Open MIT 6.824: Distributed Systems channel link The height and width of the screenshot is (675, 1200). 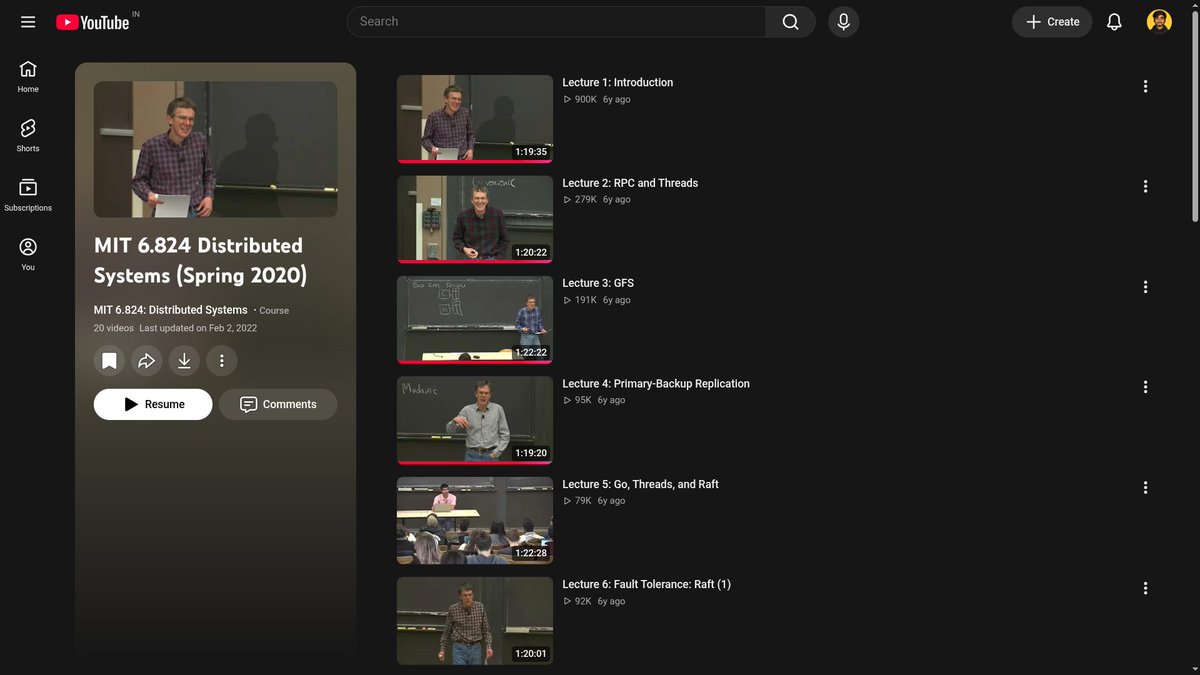pos(170,310)
